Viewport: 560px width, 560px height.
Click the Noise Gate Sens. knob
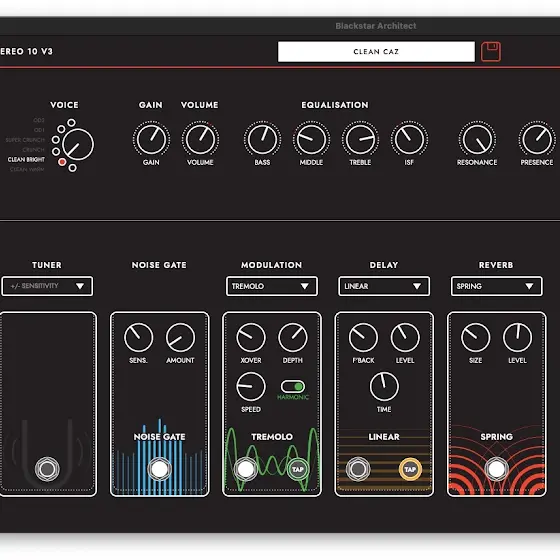(139, 338)
